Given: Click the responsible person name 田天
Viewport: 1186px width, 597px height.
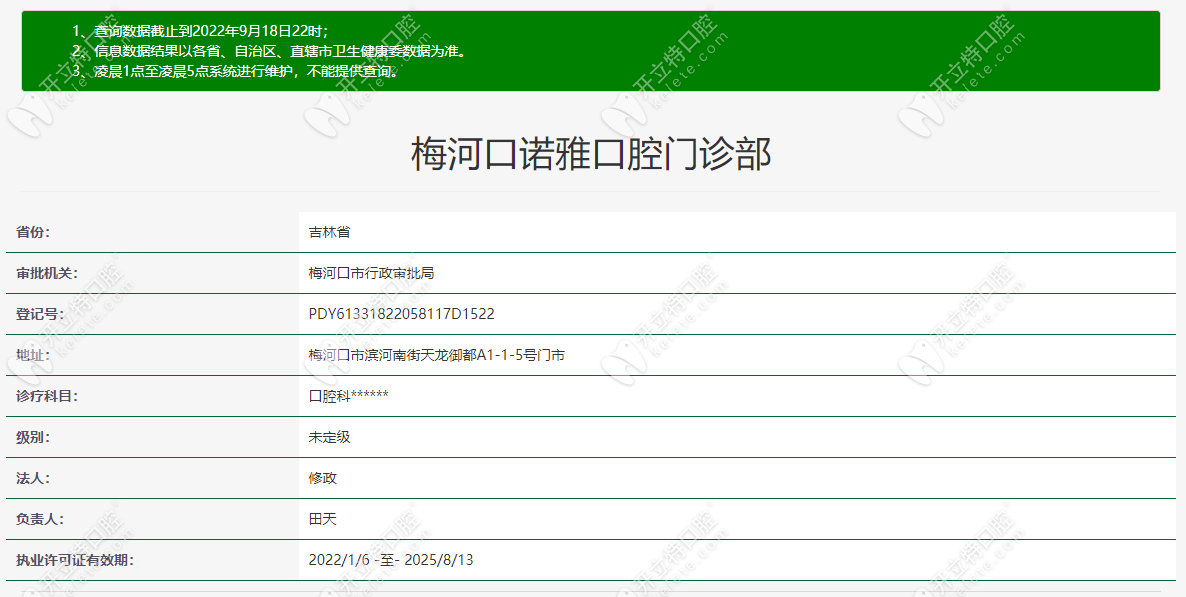Looking at the screenshot, I should tap(322, 519).
